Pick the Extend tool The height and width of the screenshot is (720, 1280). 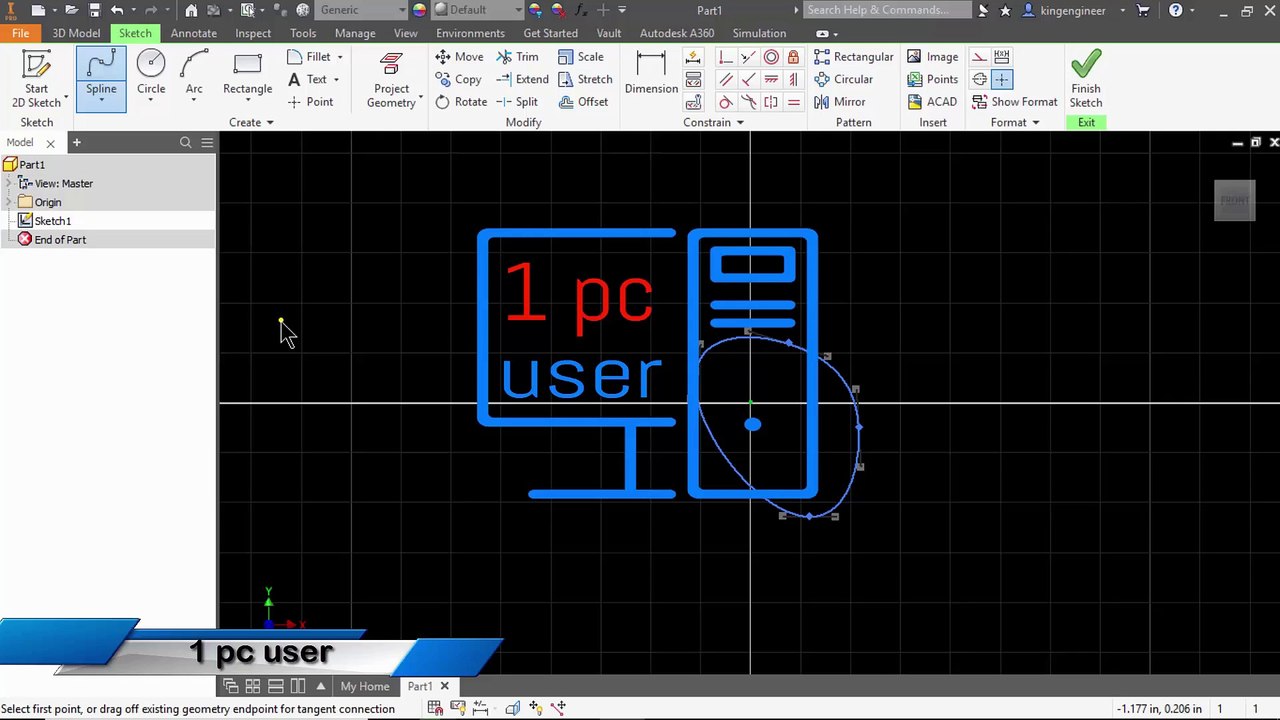coord(522,79)
